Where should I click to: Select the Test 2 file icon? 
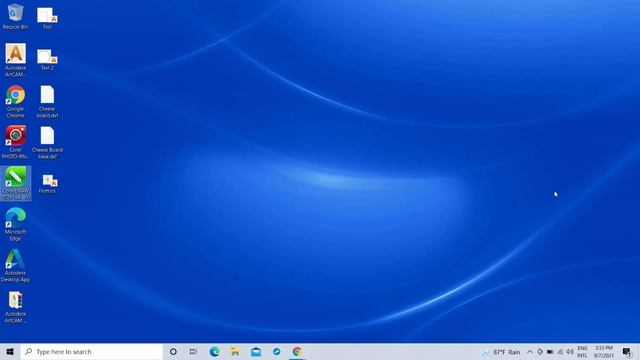pyautogui.click(x=47, y=60)
